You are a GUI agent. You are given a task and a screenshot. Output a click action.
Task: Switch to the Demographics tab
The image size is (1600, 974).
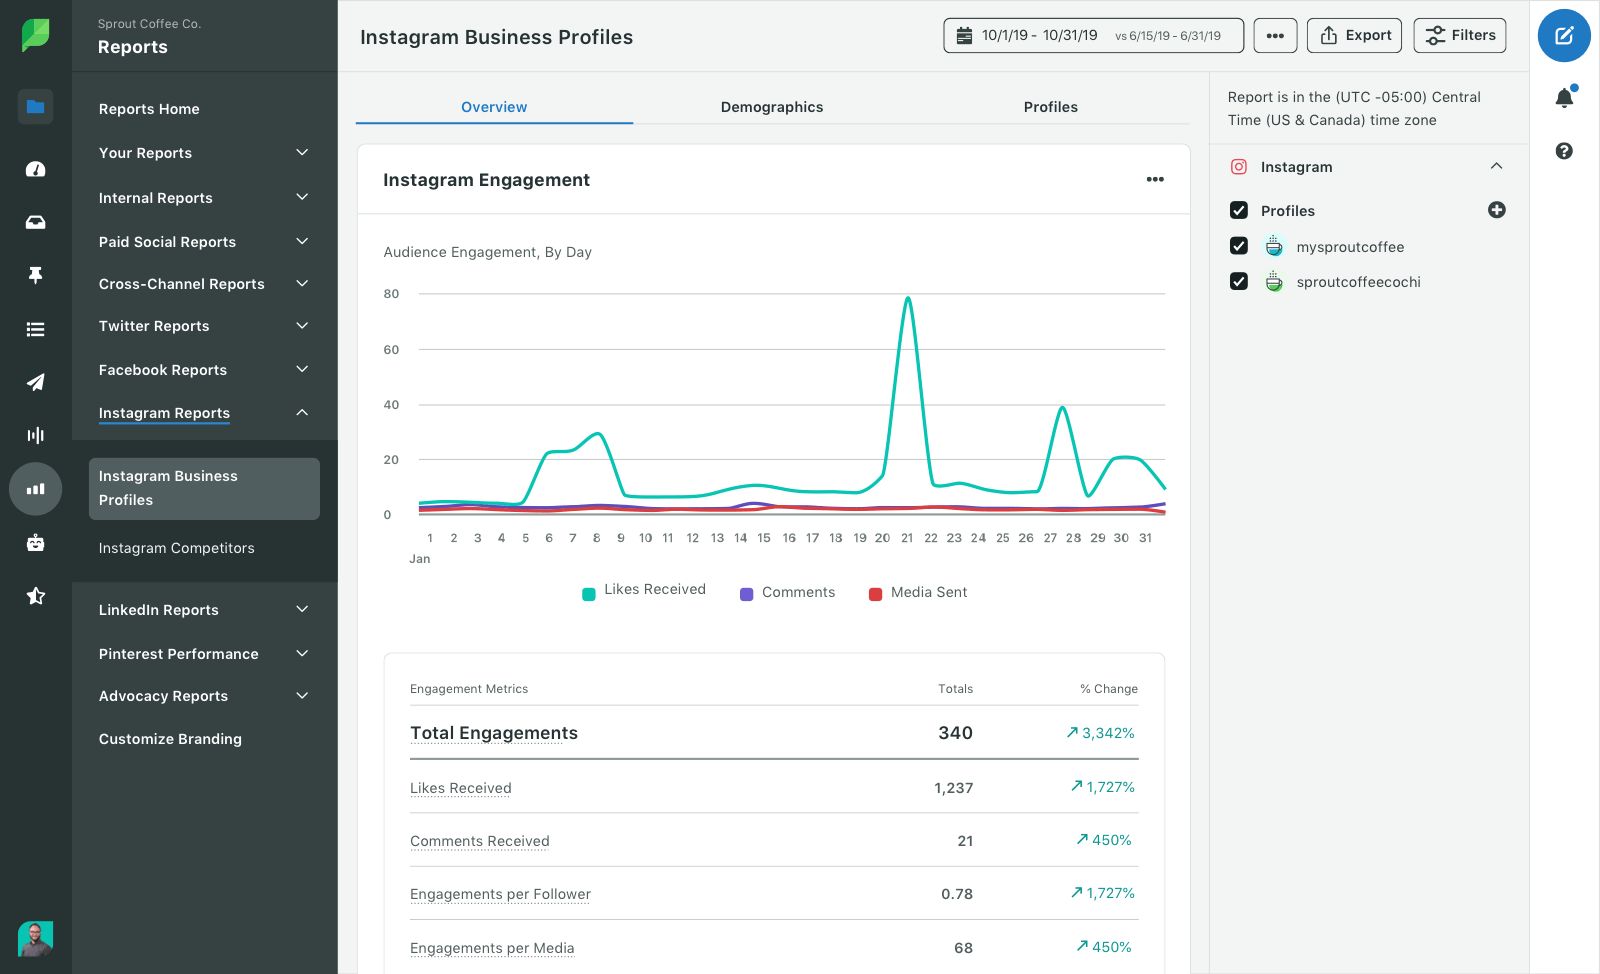(x=772, y=107)
